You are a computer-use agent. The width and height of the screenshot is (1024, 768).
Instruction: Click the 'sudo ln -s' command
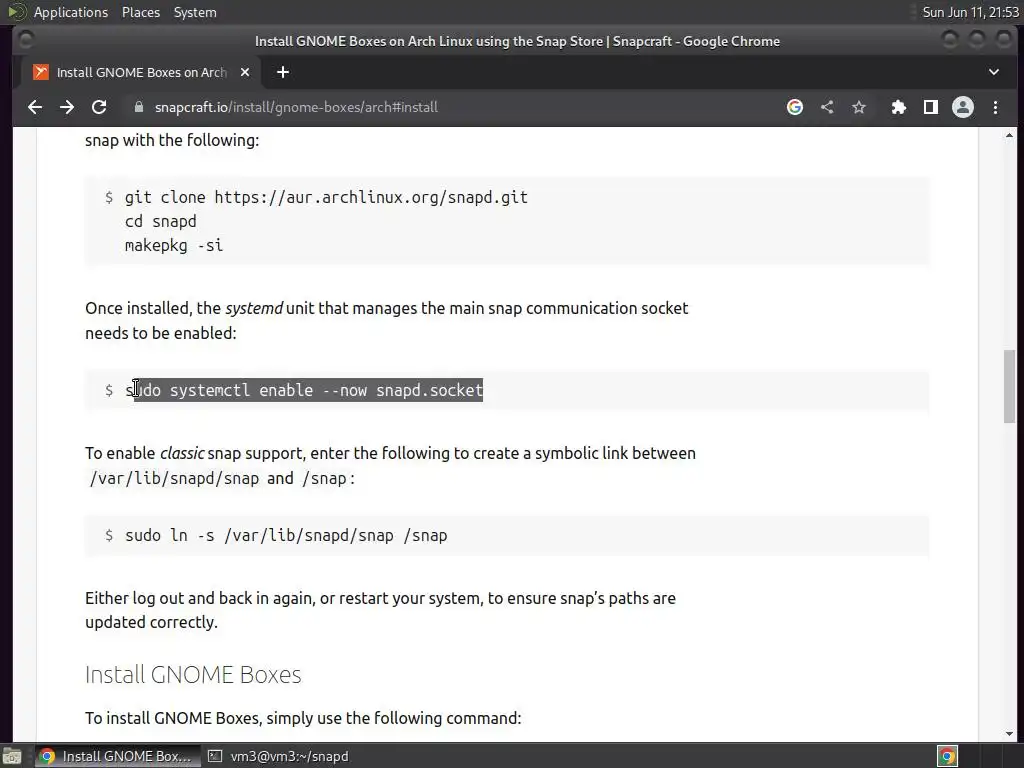click(x=286, y=536)
